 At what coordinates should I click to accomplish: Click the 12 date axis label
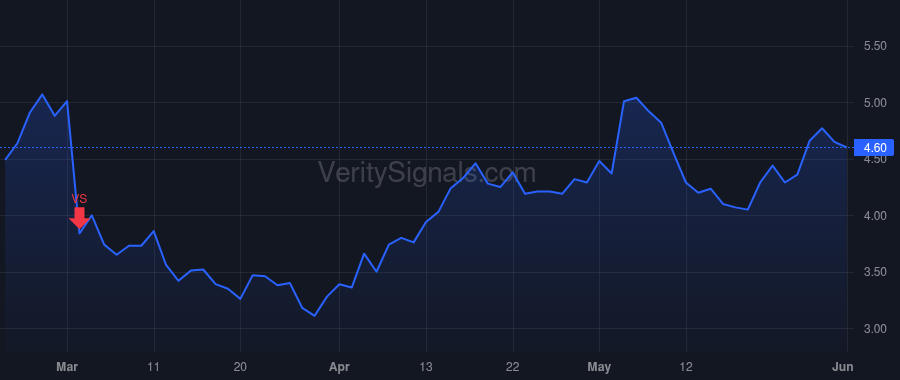click(x=686, y=367)
